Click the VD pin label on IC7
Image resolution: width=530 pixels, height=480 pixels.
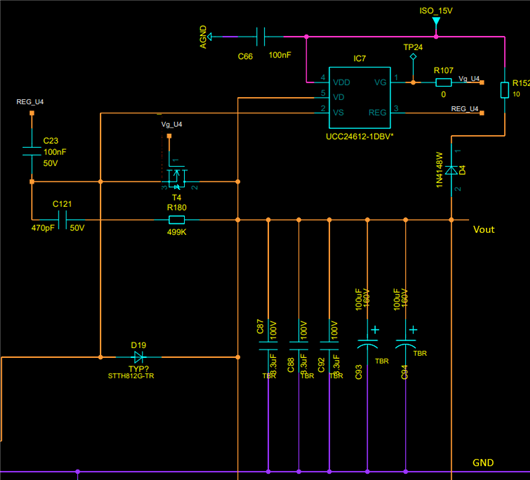338,97
